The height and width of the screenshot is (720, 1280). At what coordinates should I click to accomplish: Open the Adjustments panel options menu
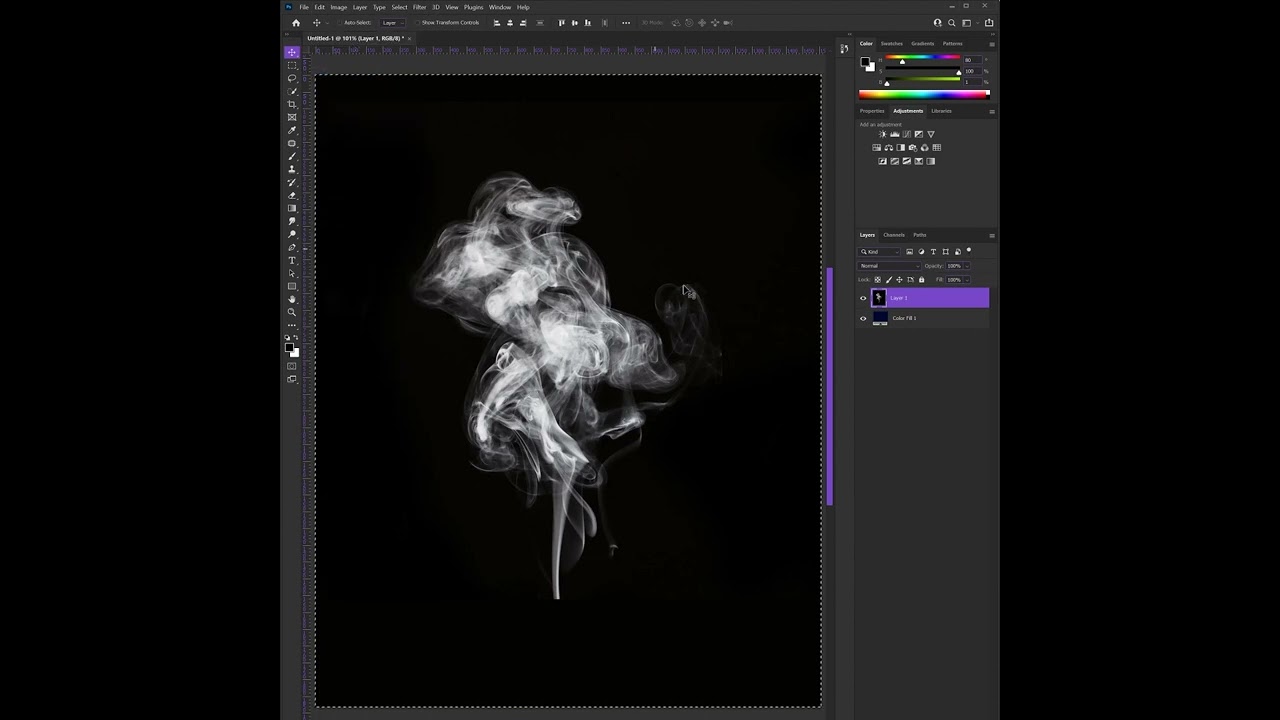[992, 111]
